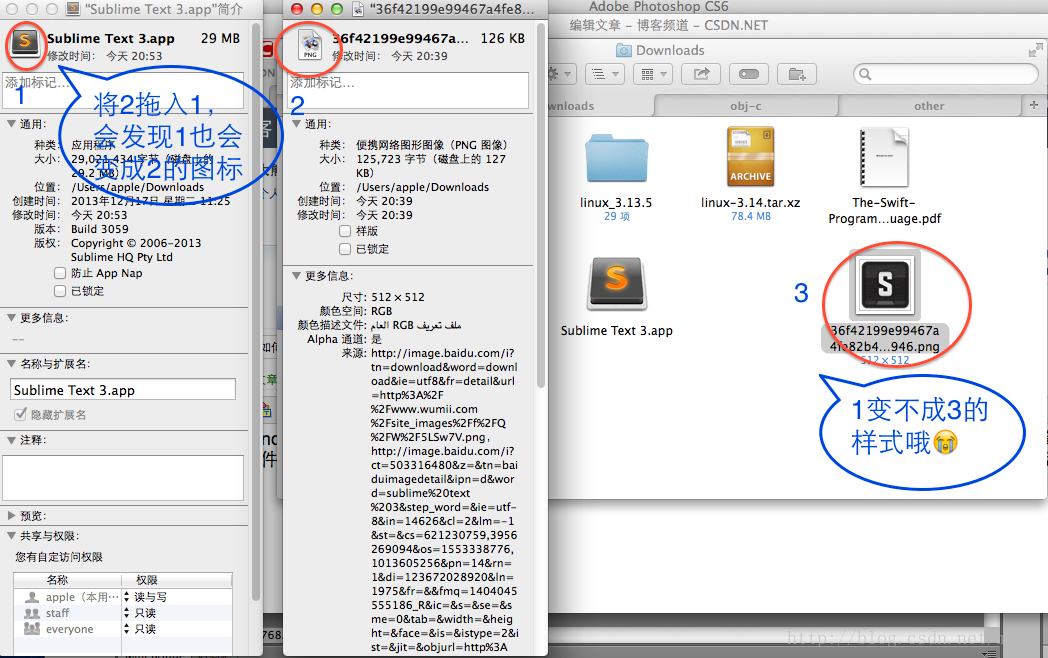The width and height of the screenshot is (1048, 658).
Task: Open the Finder gear action menu
Action: point(560,74)
